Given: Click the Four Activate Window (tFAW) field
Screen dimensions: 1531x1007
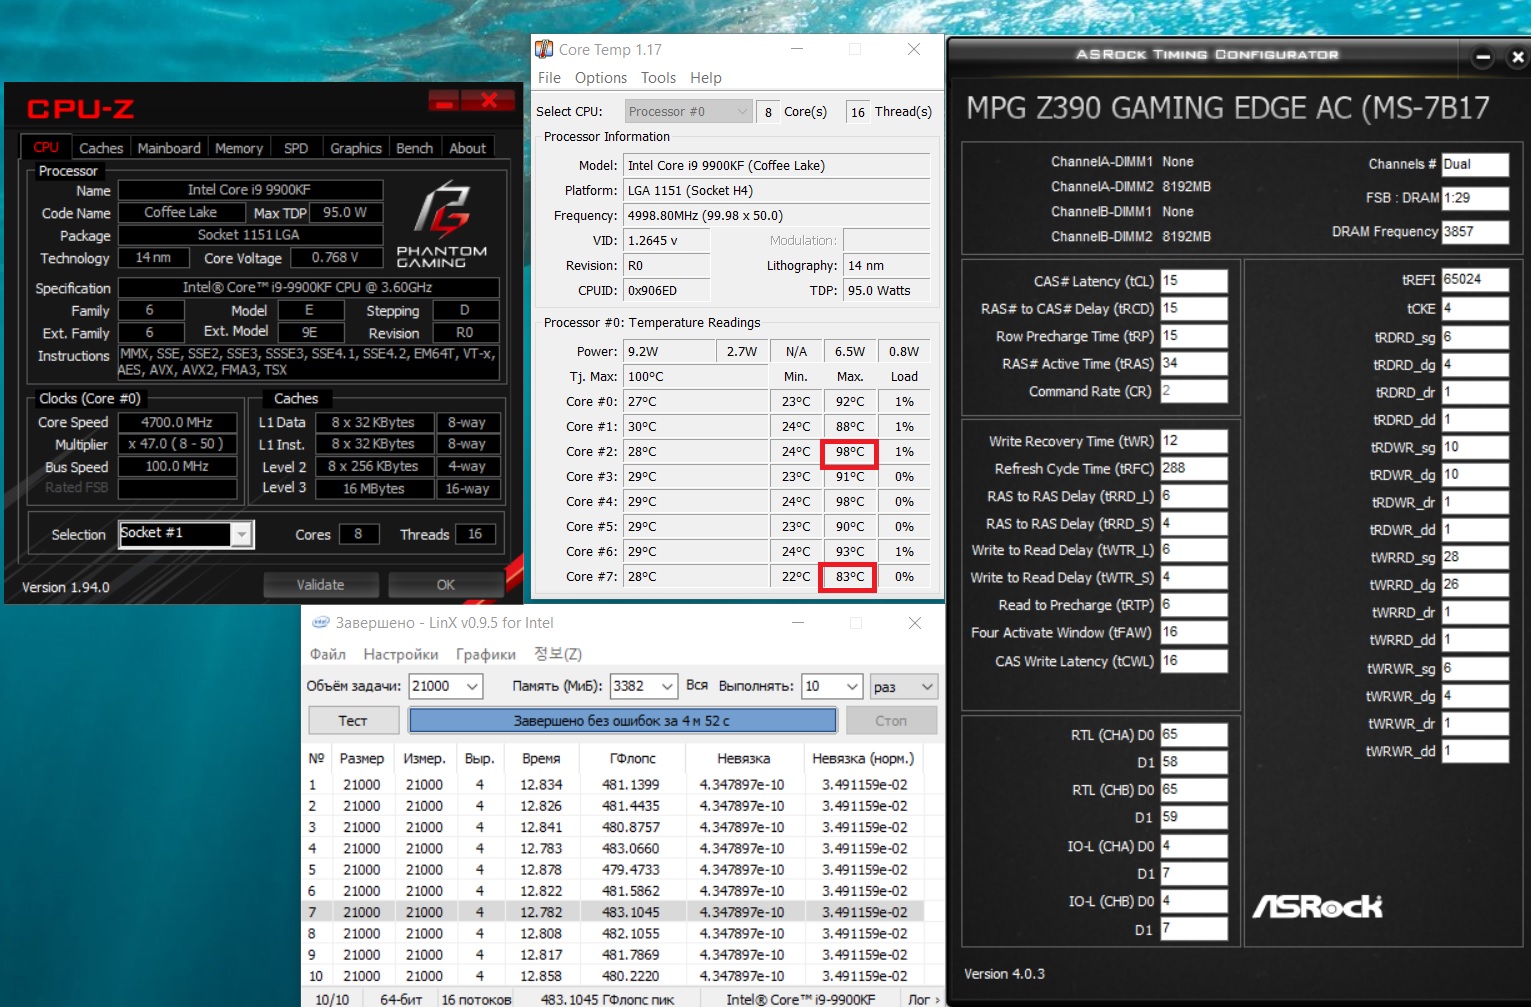Looking at the screenshot, I should (1194, 632).
